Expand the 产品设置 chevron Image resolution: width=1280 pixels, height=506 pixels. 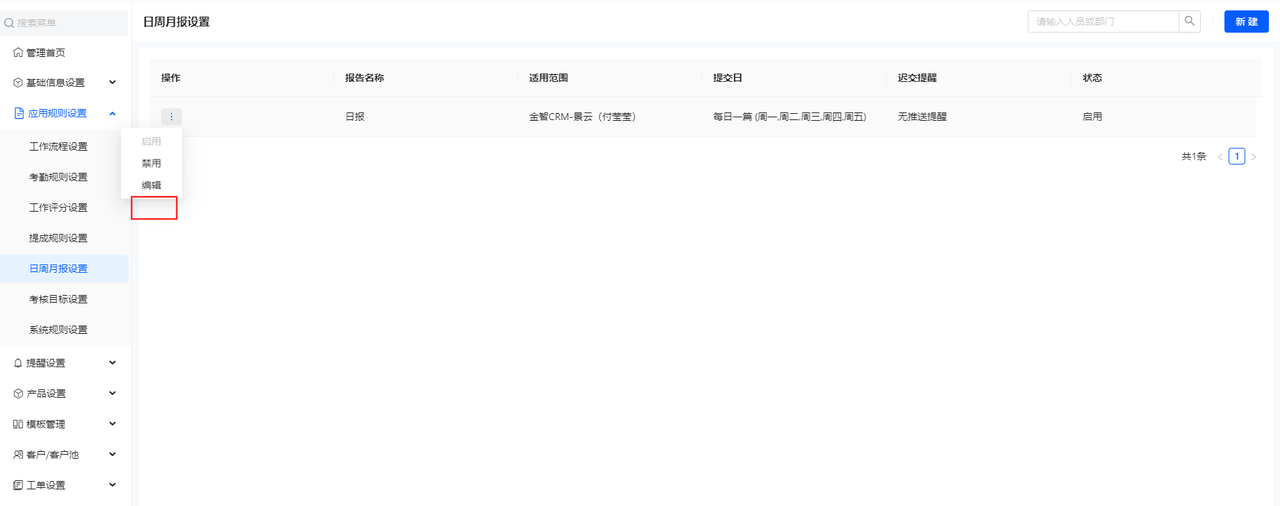click(112, 394)
